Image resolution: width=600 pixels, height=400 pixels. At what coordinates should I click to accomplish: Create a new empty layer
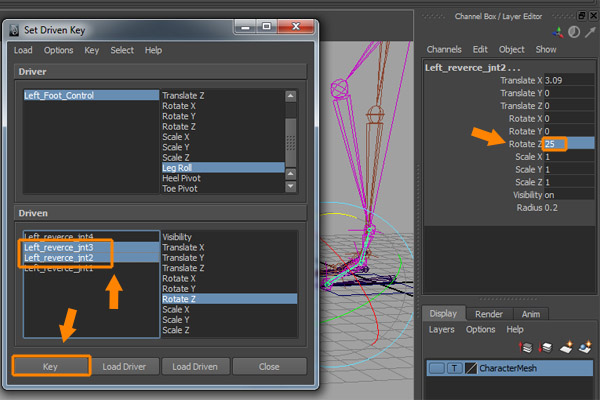566,346
